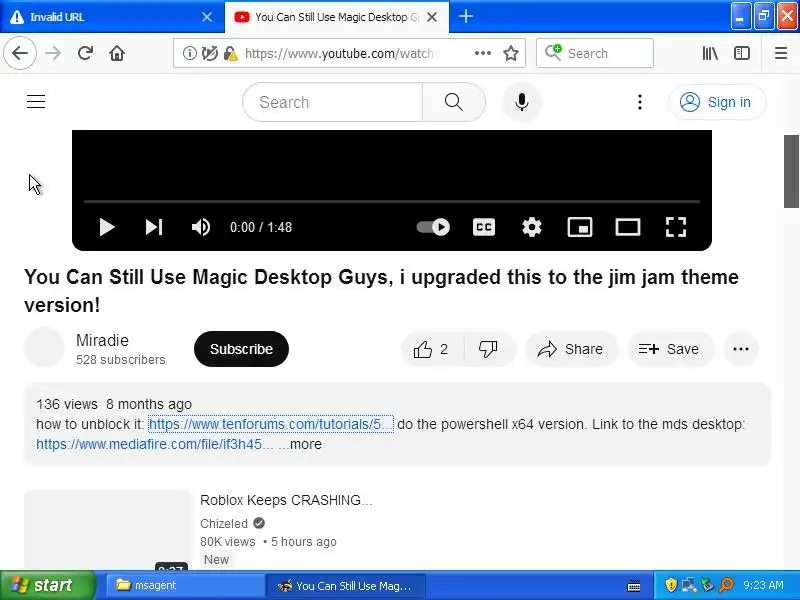Show site information icon in address bar

click(x=189, y=53)
